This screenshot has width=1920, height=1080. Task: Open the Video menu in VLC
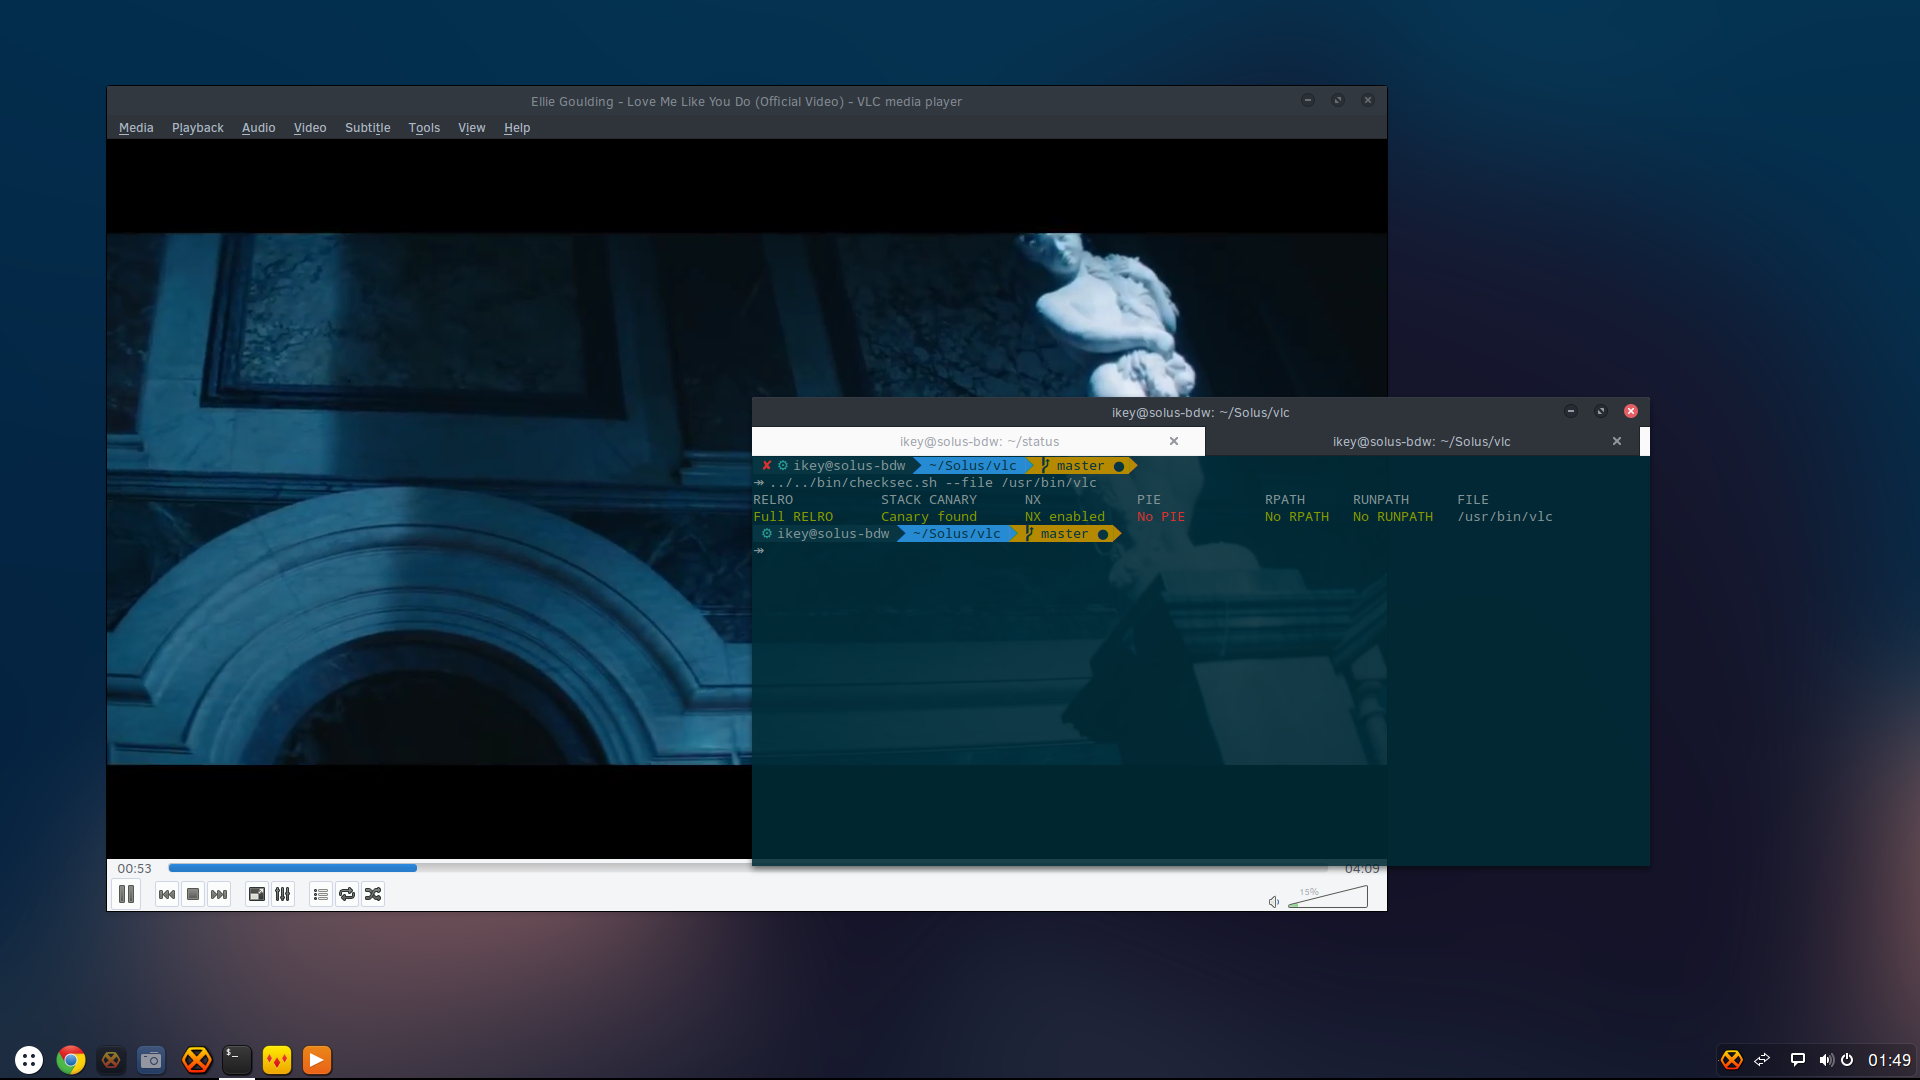(x=310, y=128)
